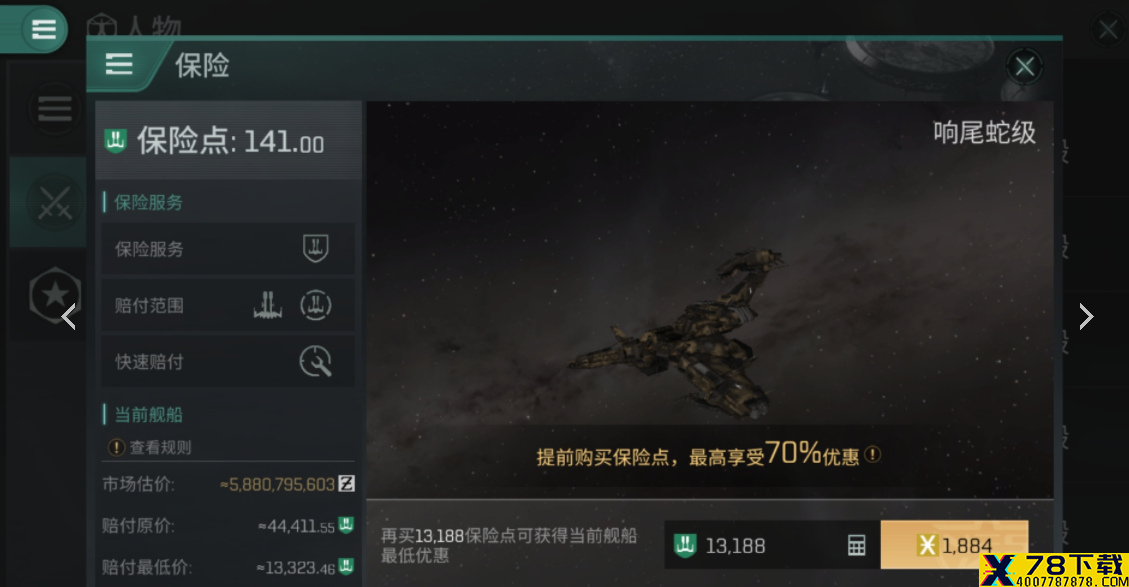Click the gold 1,884 purchase button

[x=954, y=545]
